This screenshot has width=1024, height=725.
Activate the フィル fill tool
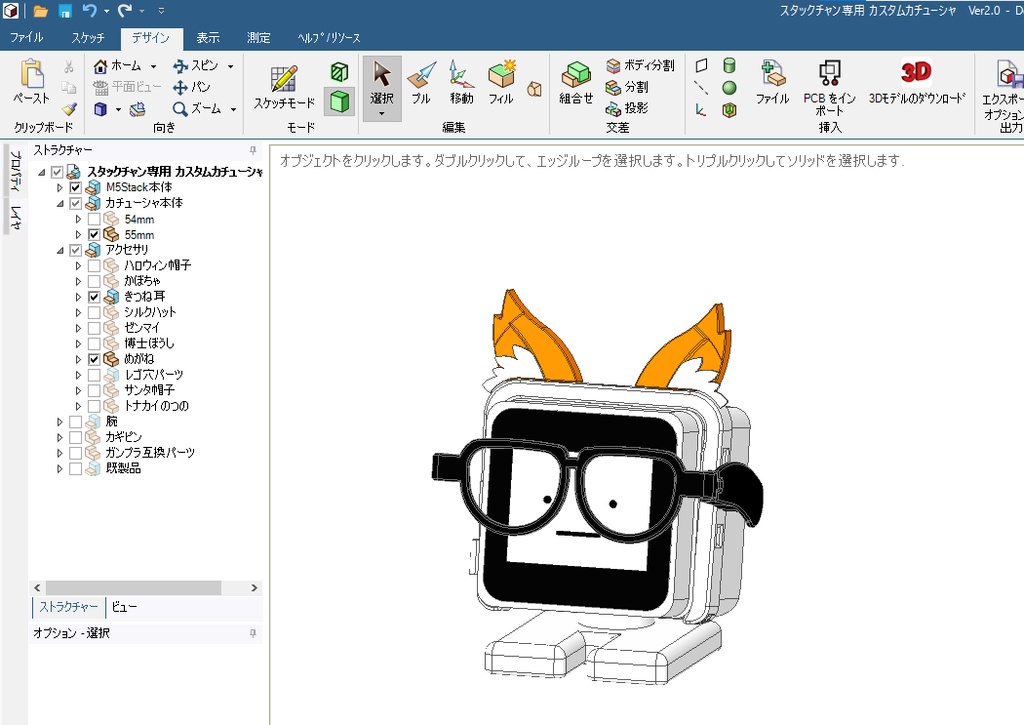[x=501, y=82]
